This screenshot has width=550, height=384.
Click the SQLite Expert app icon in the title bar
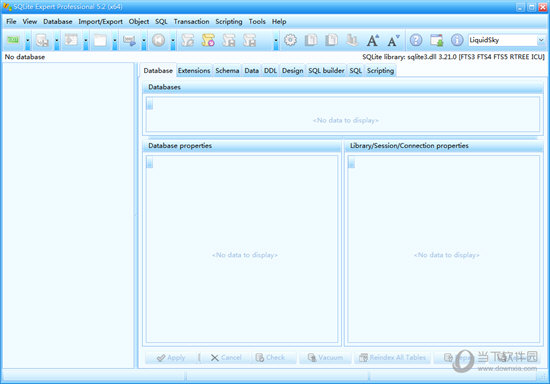[7, 6]
